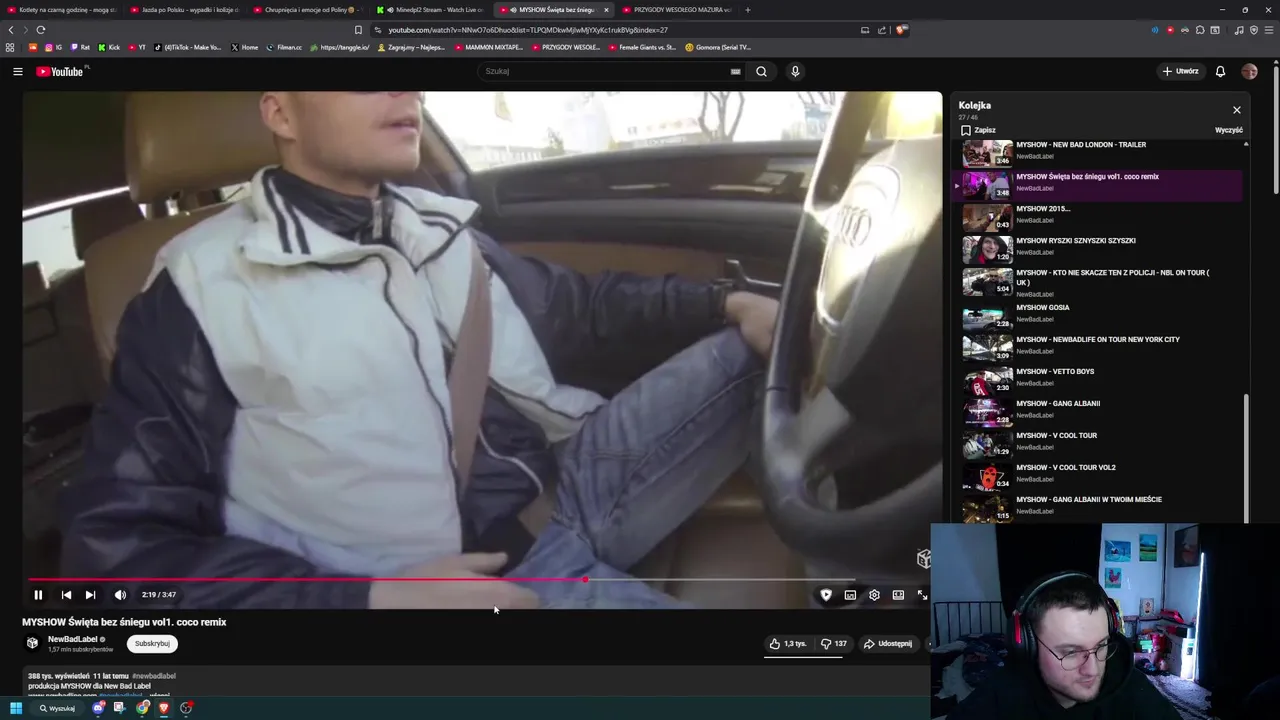Screen dimensions: 1280x720
Task: Skip to the next video in playlist
Action: point(90,595)
